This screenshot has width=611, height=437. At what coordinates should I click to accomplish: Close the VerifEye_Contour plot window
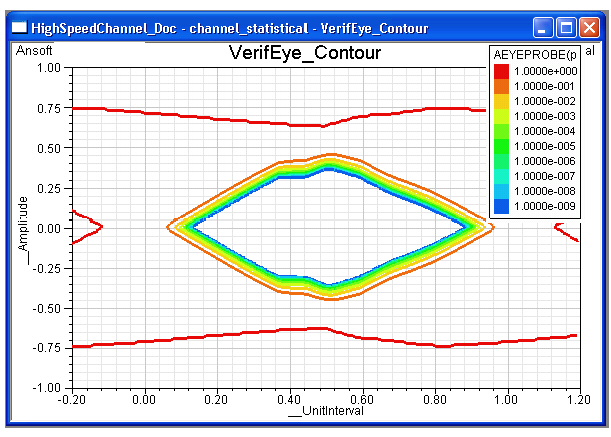pyautogui.click(x=587, y=28)
